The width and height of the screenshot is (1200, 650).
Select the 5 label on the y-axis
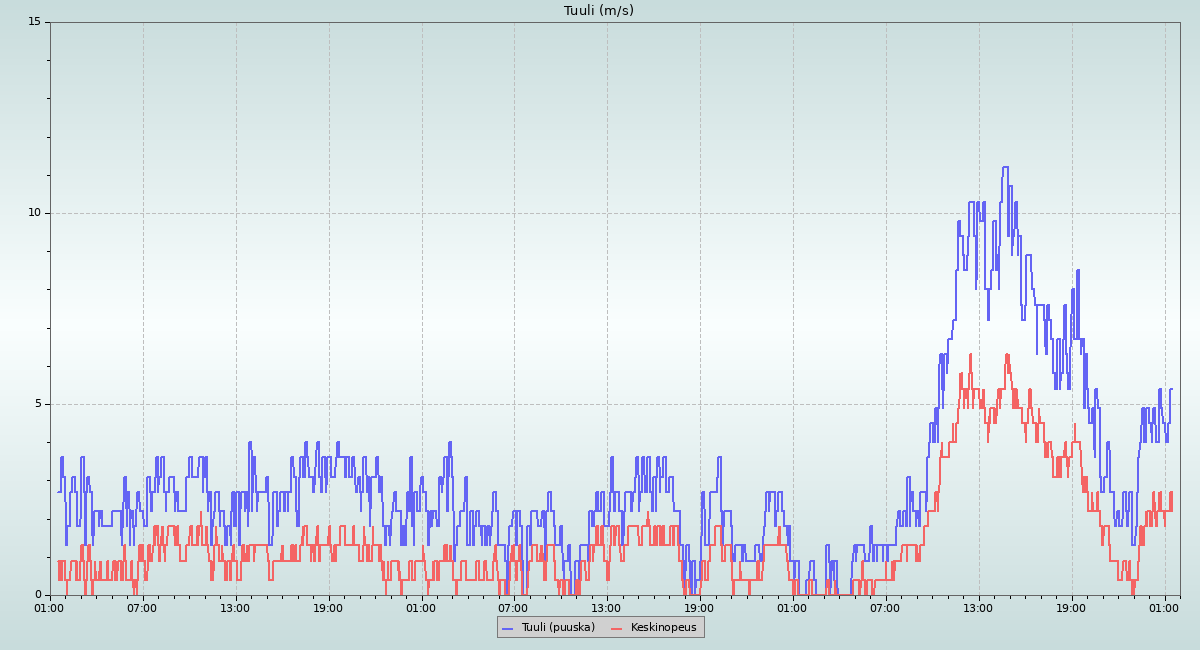pyautogui.click(x=37, y=404)
